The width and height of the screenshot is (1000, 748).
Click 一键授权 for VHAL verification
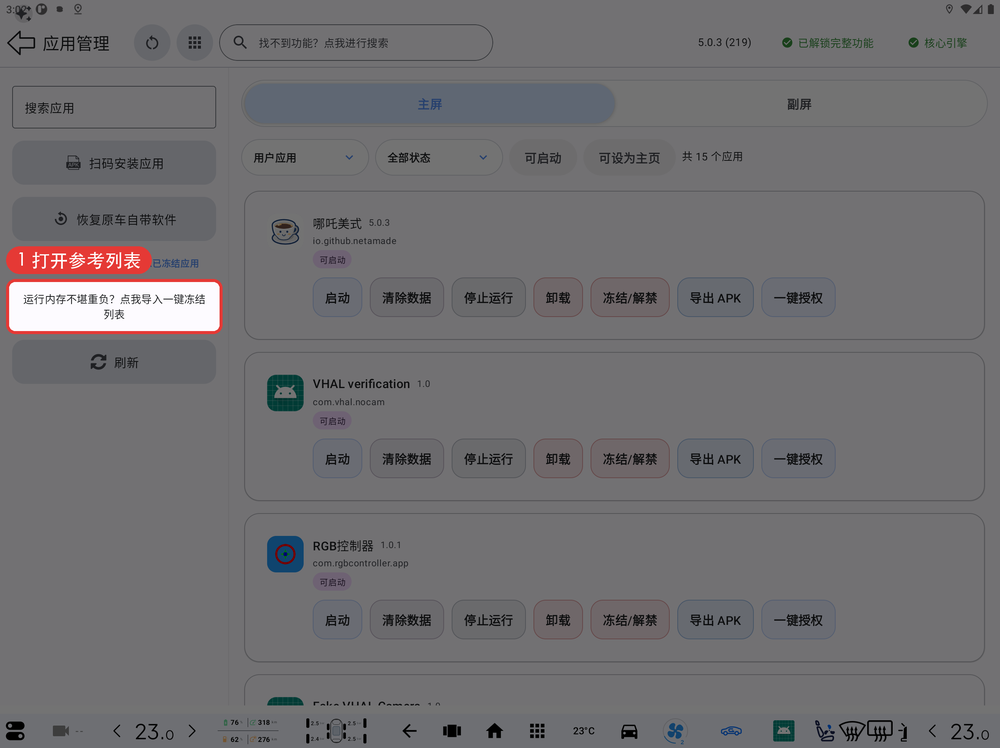(x=798, y=458)
